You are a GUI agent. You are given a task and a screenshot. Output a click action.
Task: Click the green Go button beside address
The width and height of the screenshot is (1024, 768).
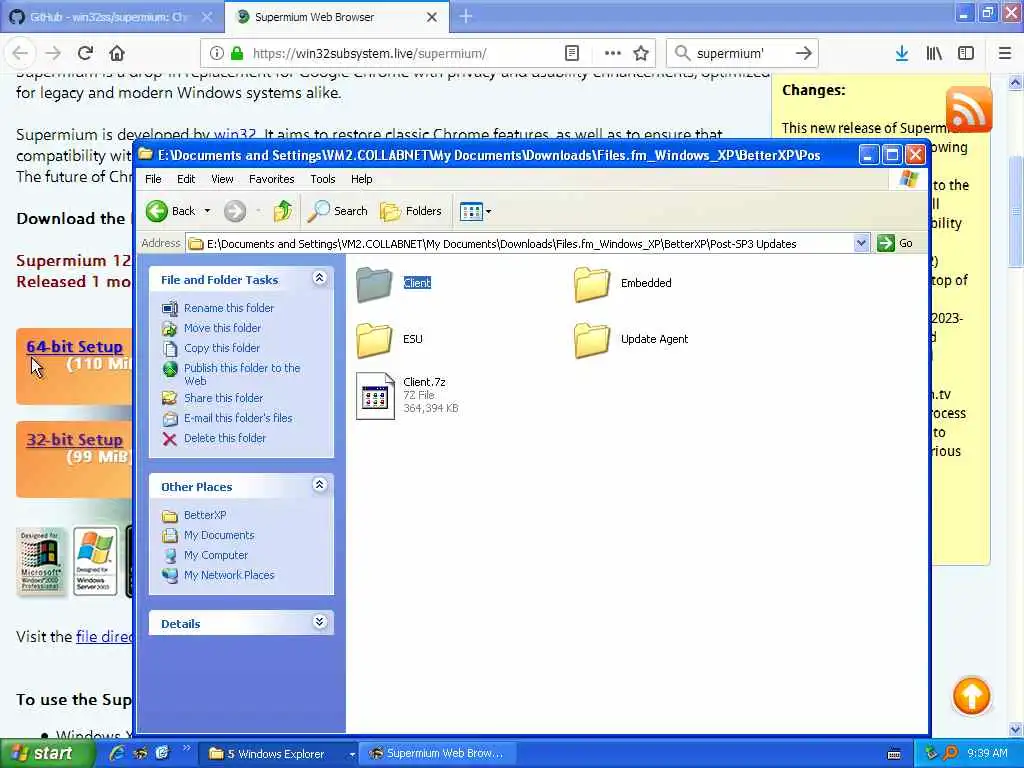(895, 244)
